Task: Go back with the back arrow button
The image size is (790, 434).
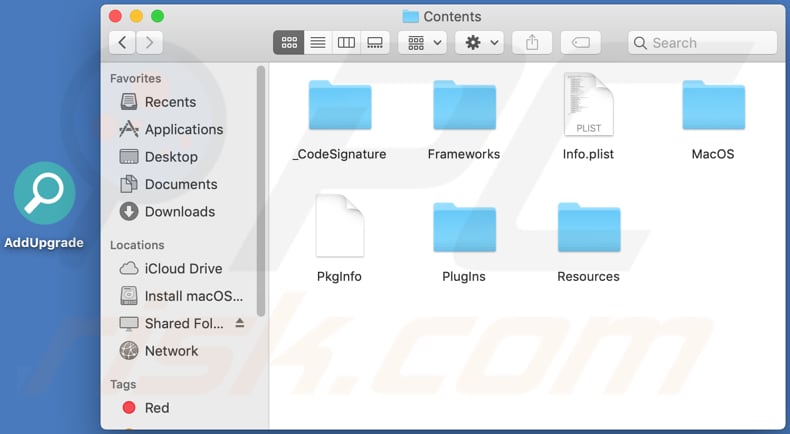Action: click(x=122, y=43)
